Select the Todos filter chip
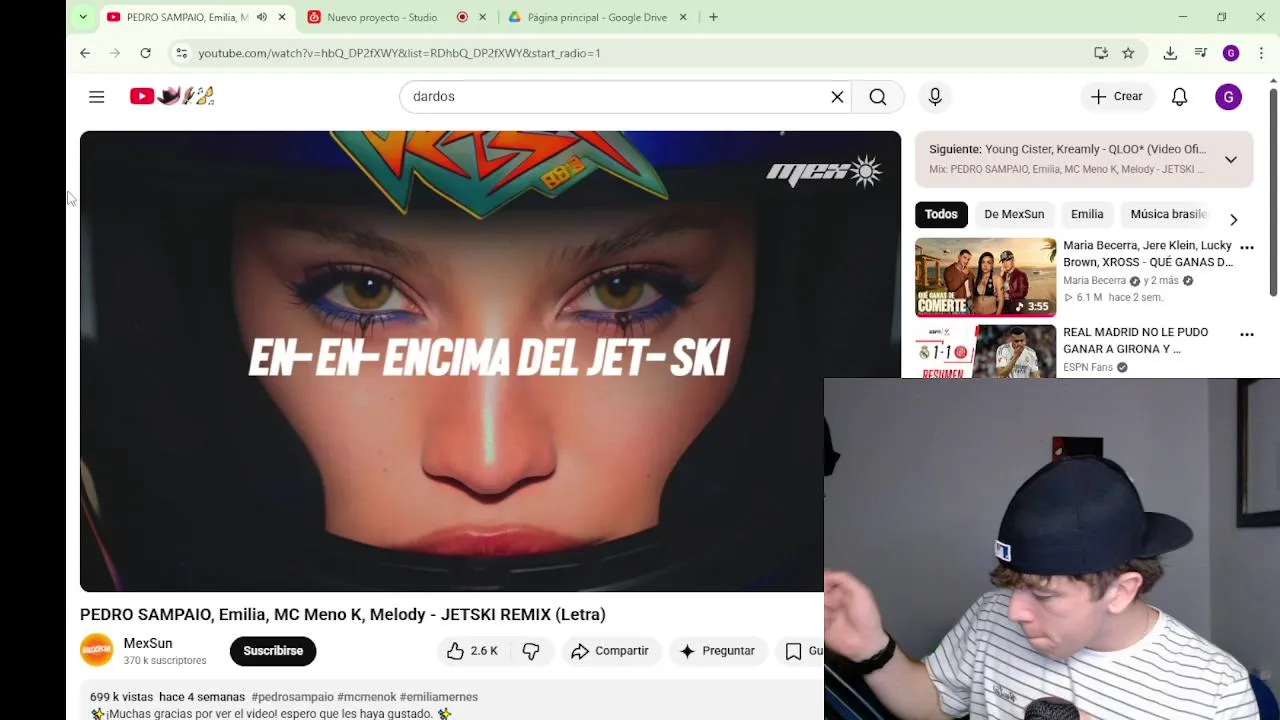The width and height of the screenshot is (1280, 720). click(x=941, y=214)
